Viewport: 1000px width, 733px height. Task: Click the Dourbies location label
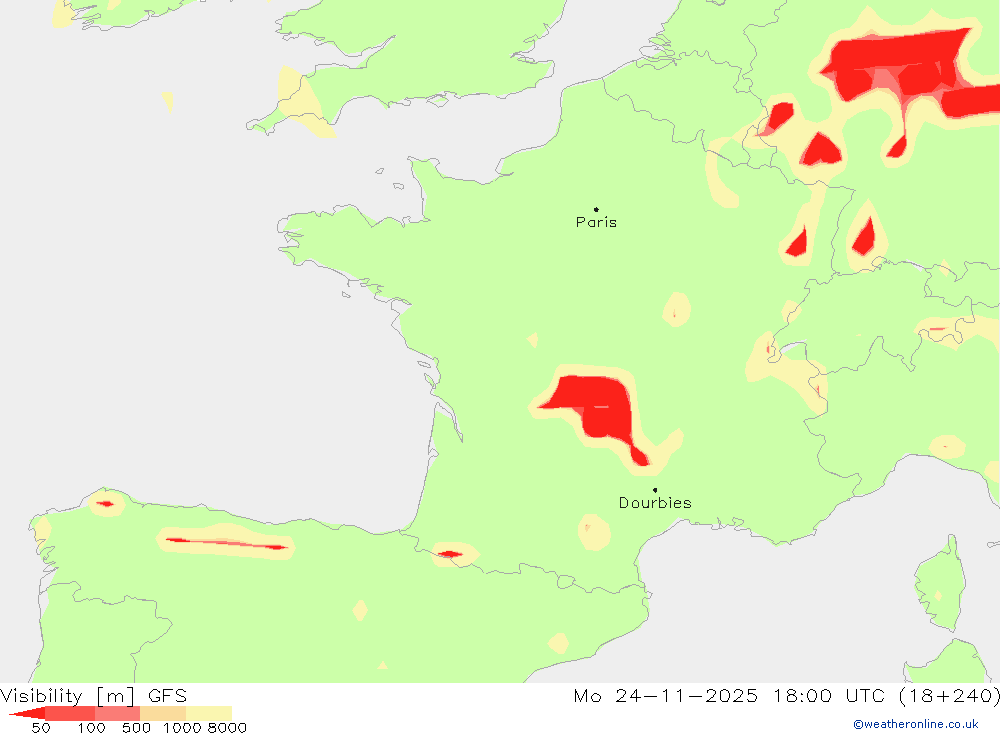[655, 503]
